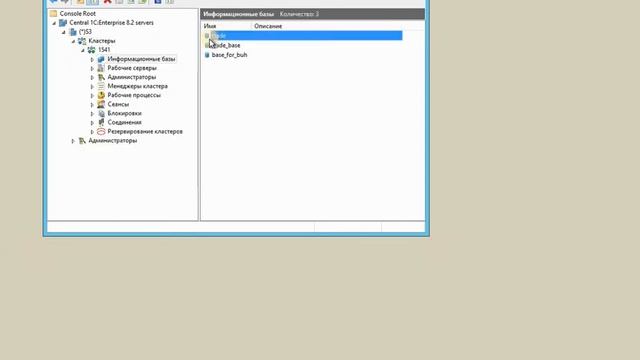Image resolution: width=640 pixels, height=360 pixels.
Task: Expand the Менеджеры кластера node
Action: 92,87
